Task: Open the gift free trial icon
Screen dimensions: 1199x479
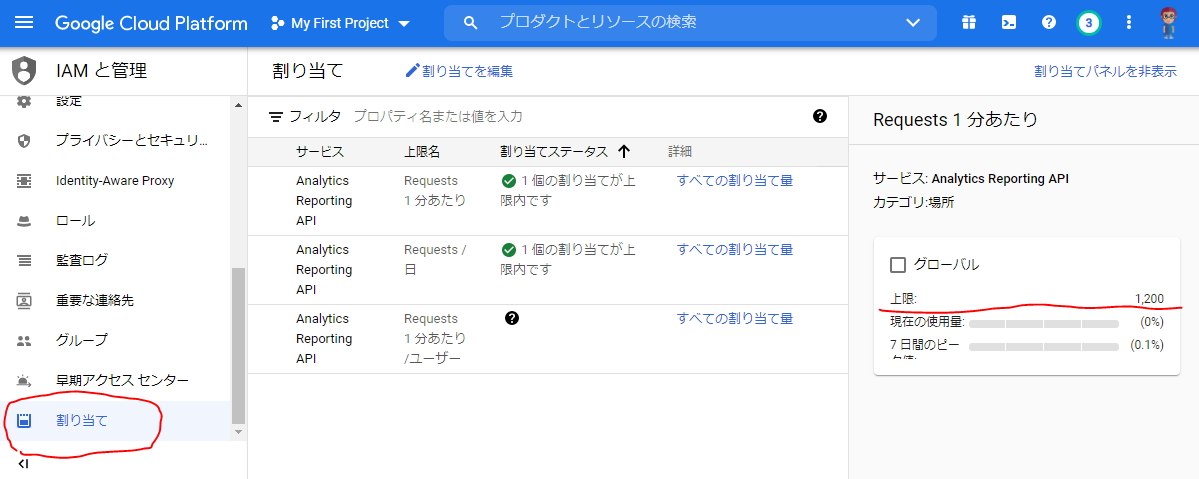Action: coord(969,22)
